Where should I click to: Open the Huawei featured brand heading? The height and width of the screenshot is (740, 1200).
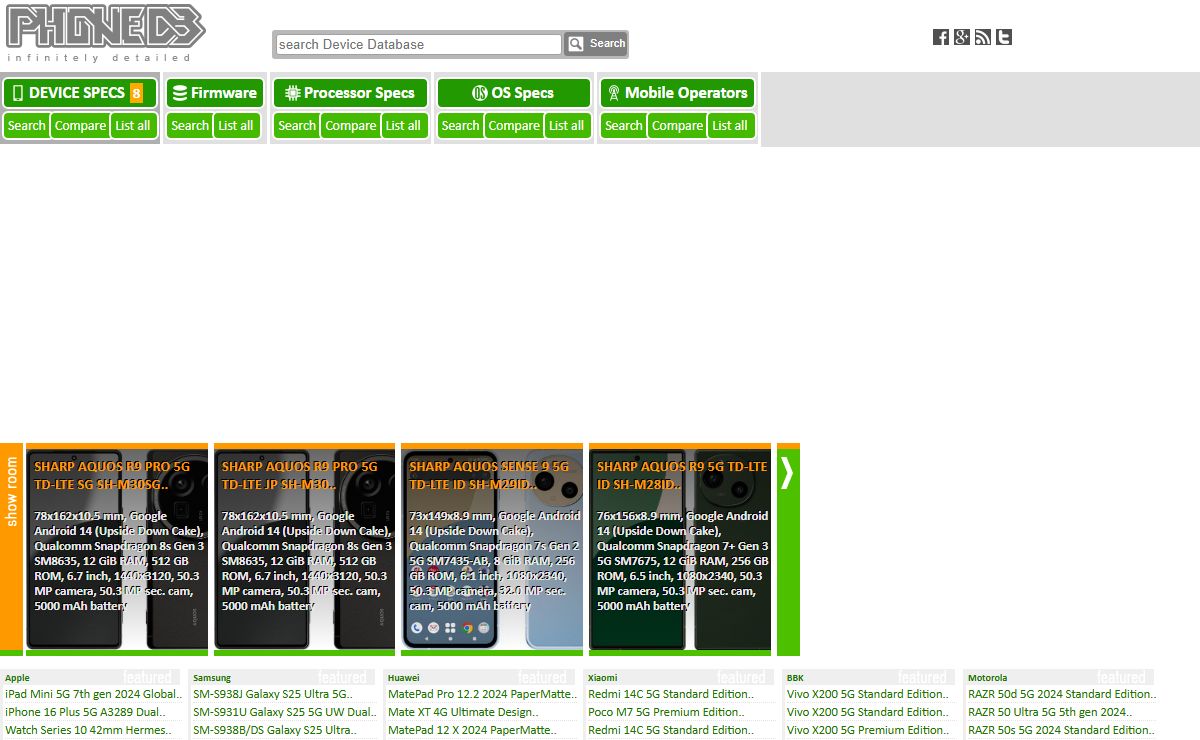point(404,678)
